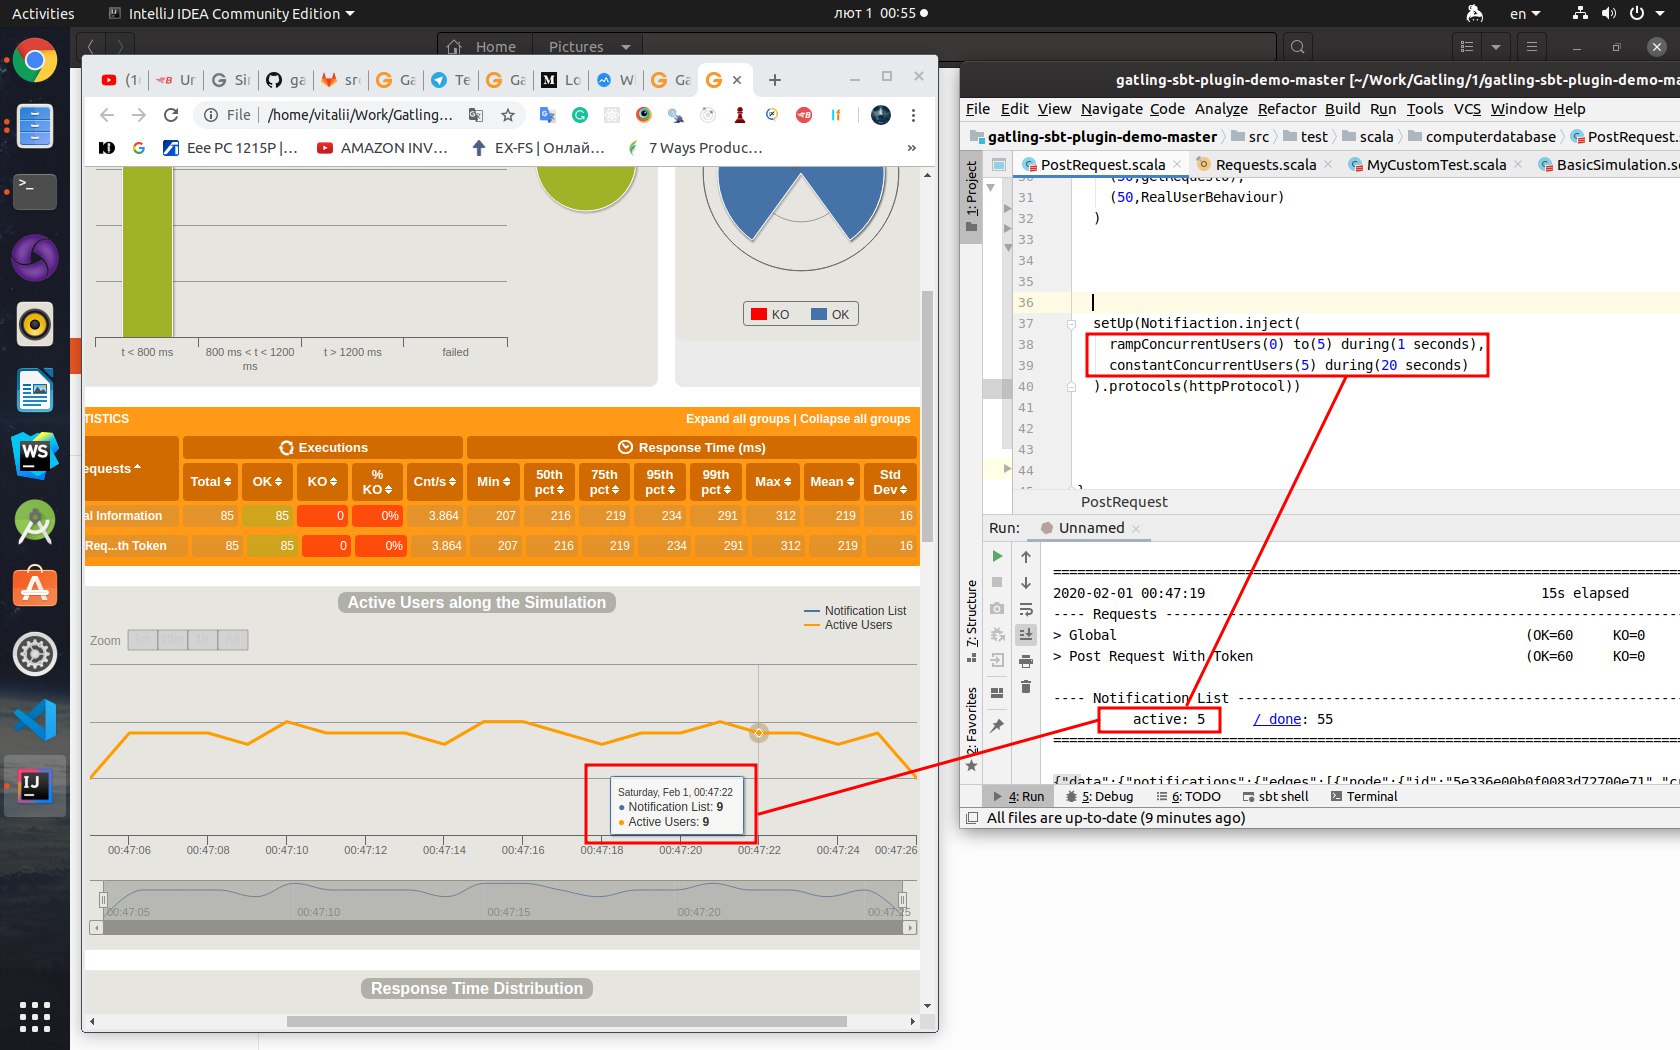Open the Refactor menu in IntelliJ
Image resolution: width=1680 pixels, height=1050 pixels.
(1287, 109)
